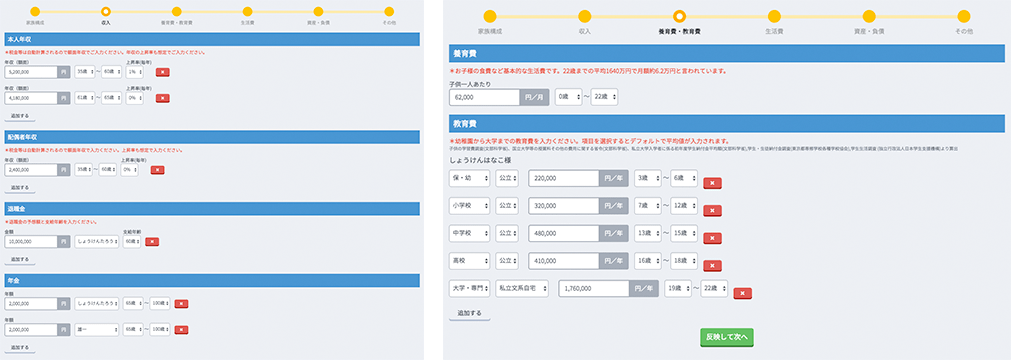Image resolution: width=1011 pixels, height=360 pixels.
Task: Delete the first 年金 row for しょうけんたろう
Action: (x=181, y=304)
